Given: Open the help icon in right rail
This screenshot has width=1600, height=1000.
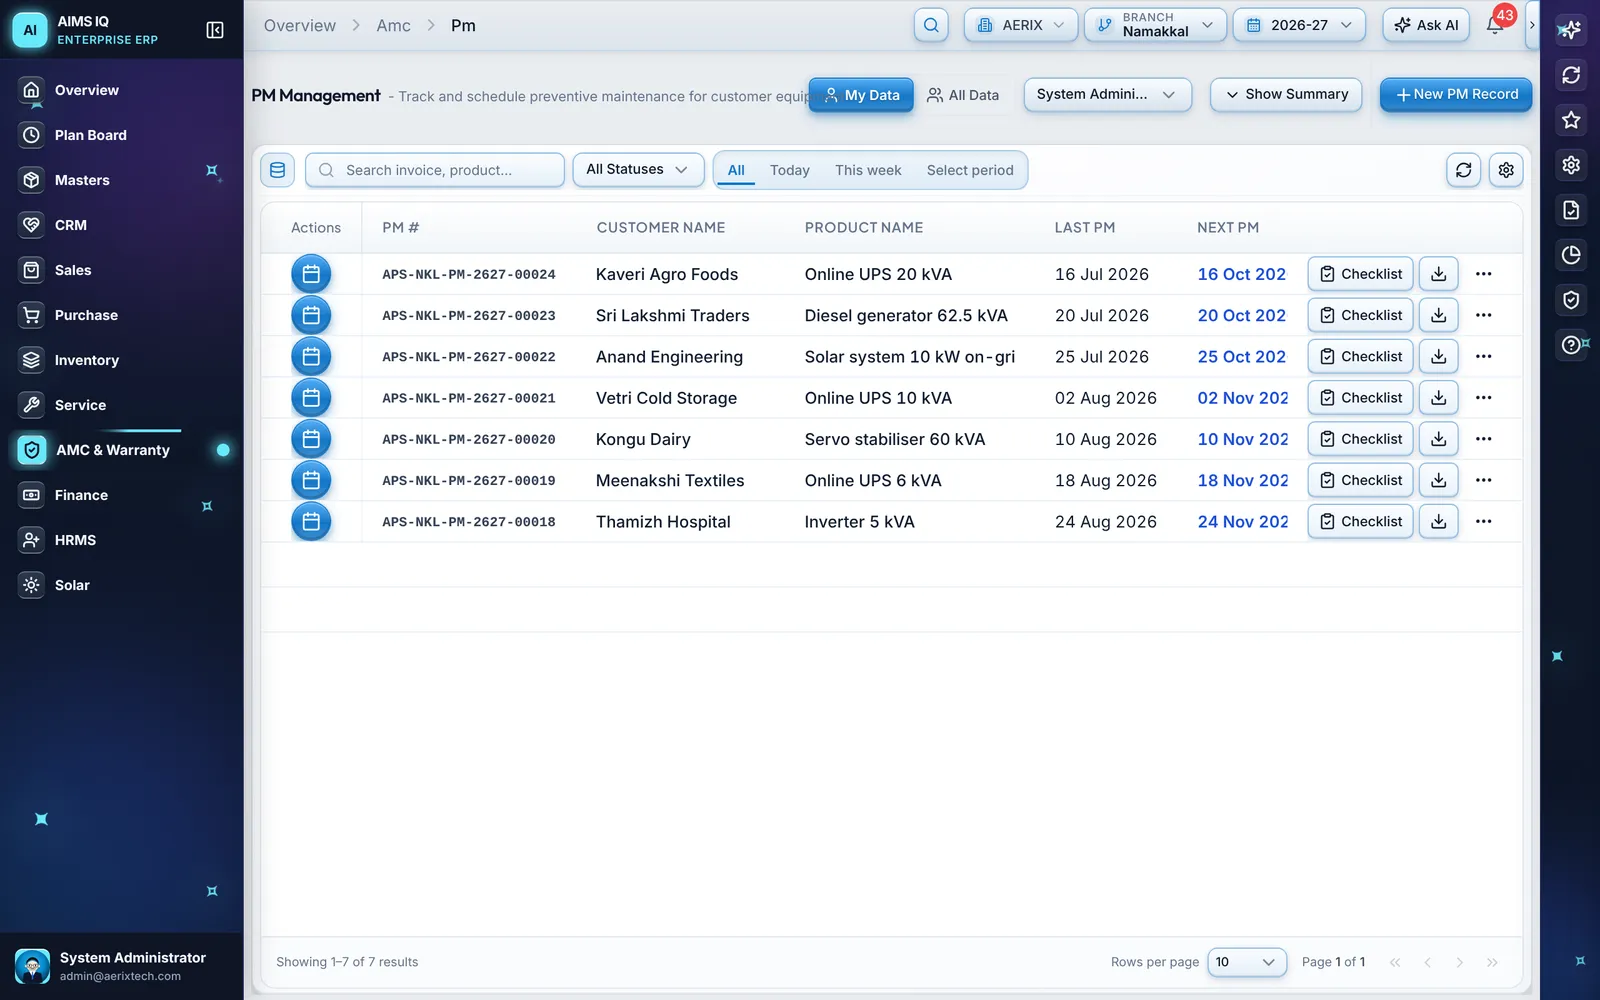Looking at the screenshot, I should (1571, 345).
